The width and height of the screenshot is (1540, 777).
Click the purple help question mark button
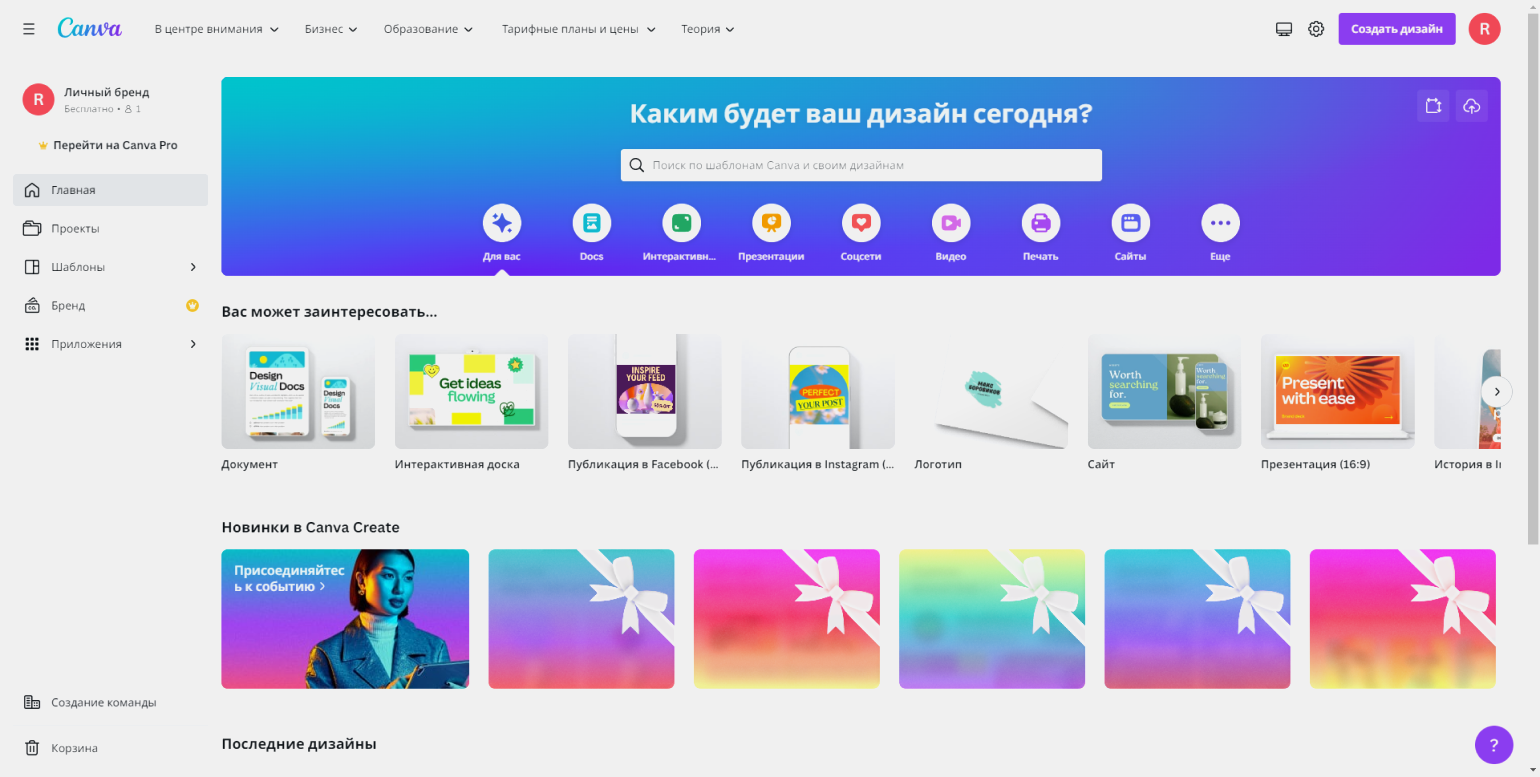pos(1494,745)
